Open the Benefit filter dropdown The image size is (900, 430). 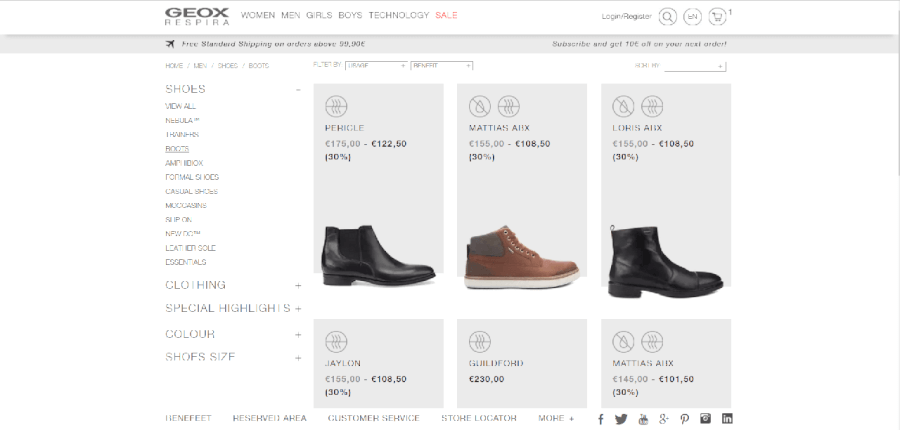coord(441,65)
